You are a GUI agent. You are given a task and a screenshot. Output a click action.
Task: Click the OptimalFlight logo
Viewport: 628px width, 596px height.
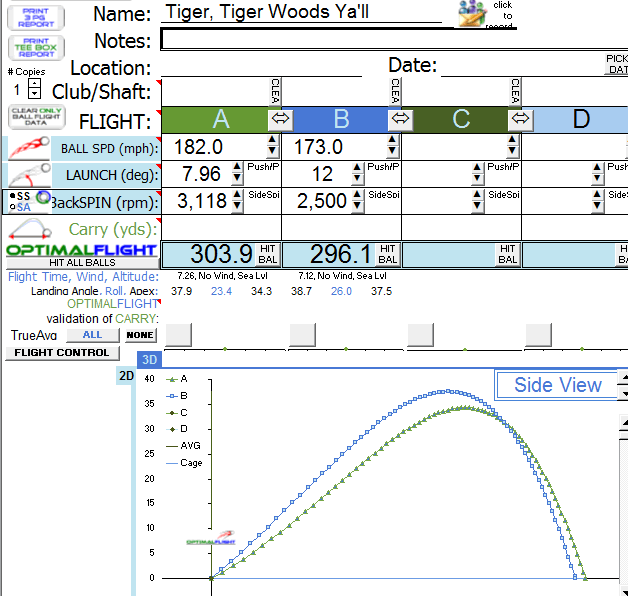pyautogui.click(x=81, y=250)
